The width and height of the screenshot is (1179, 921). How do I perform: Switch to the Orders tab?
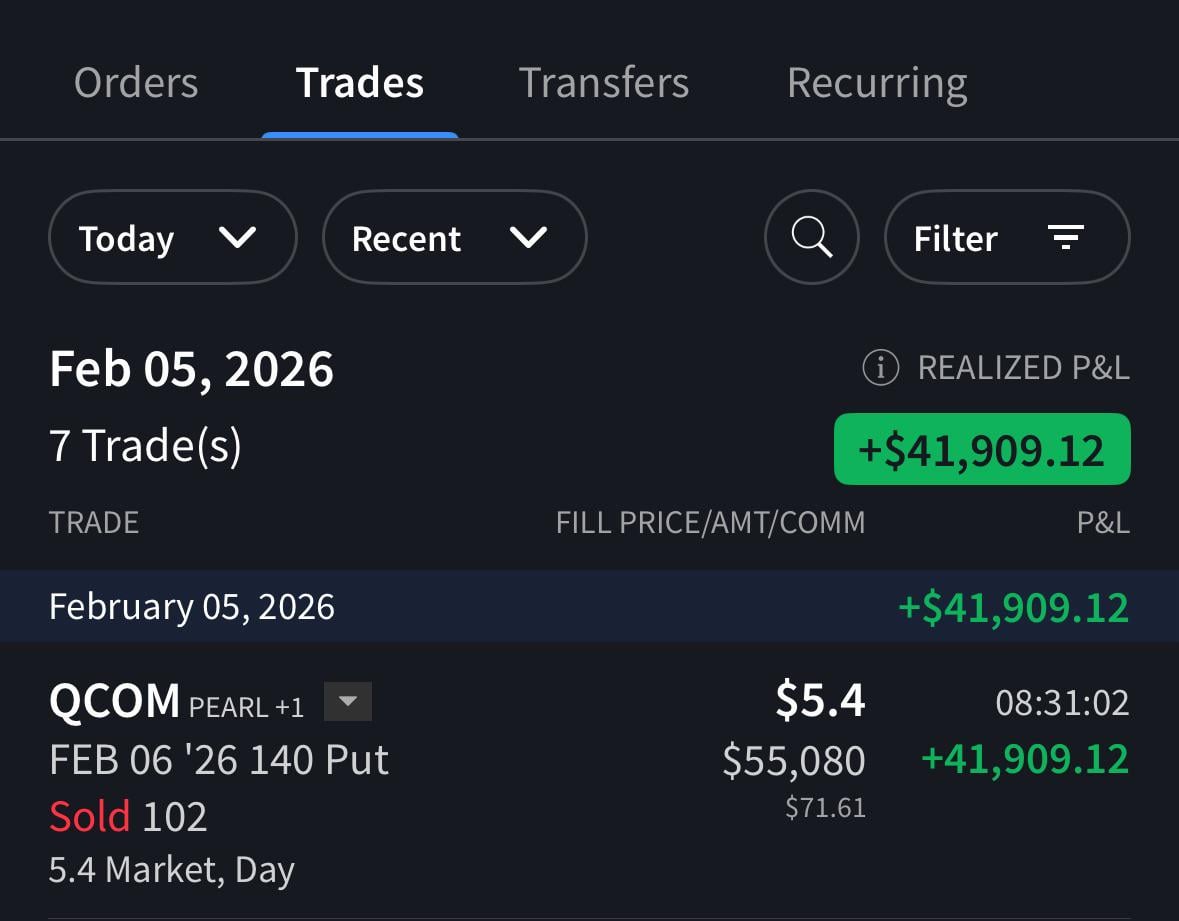click(136, 83)
